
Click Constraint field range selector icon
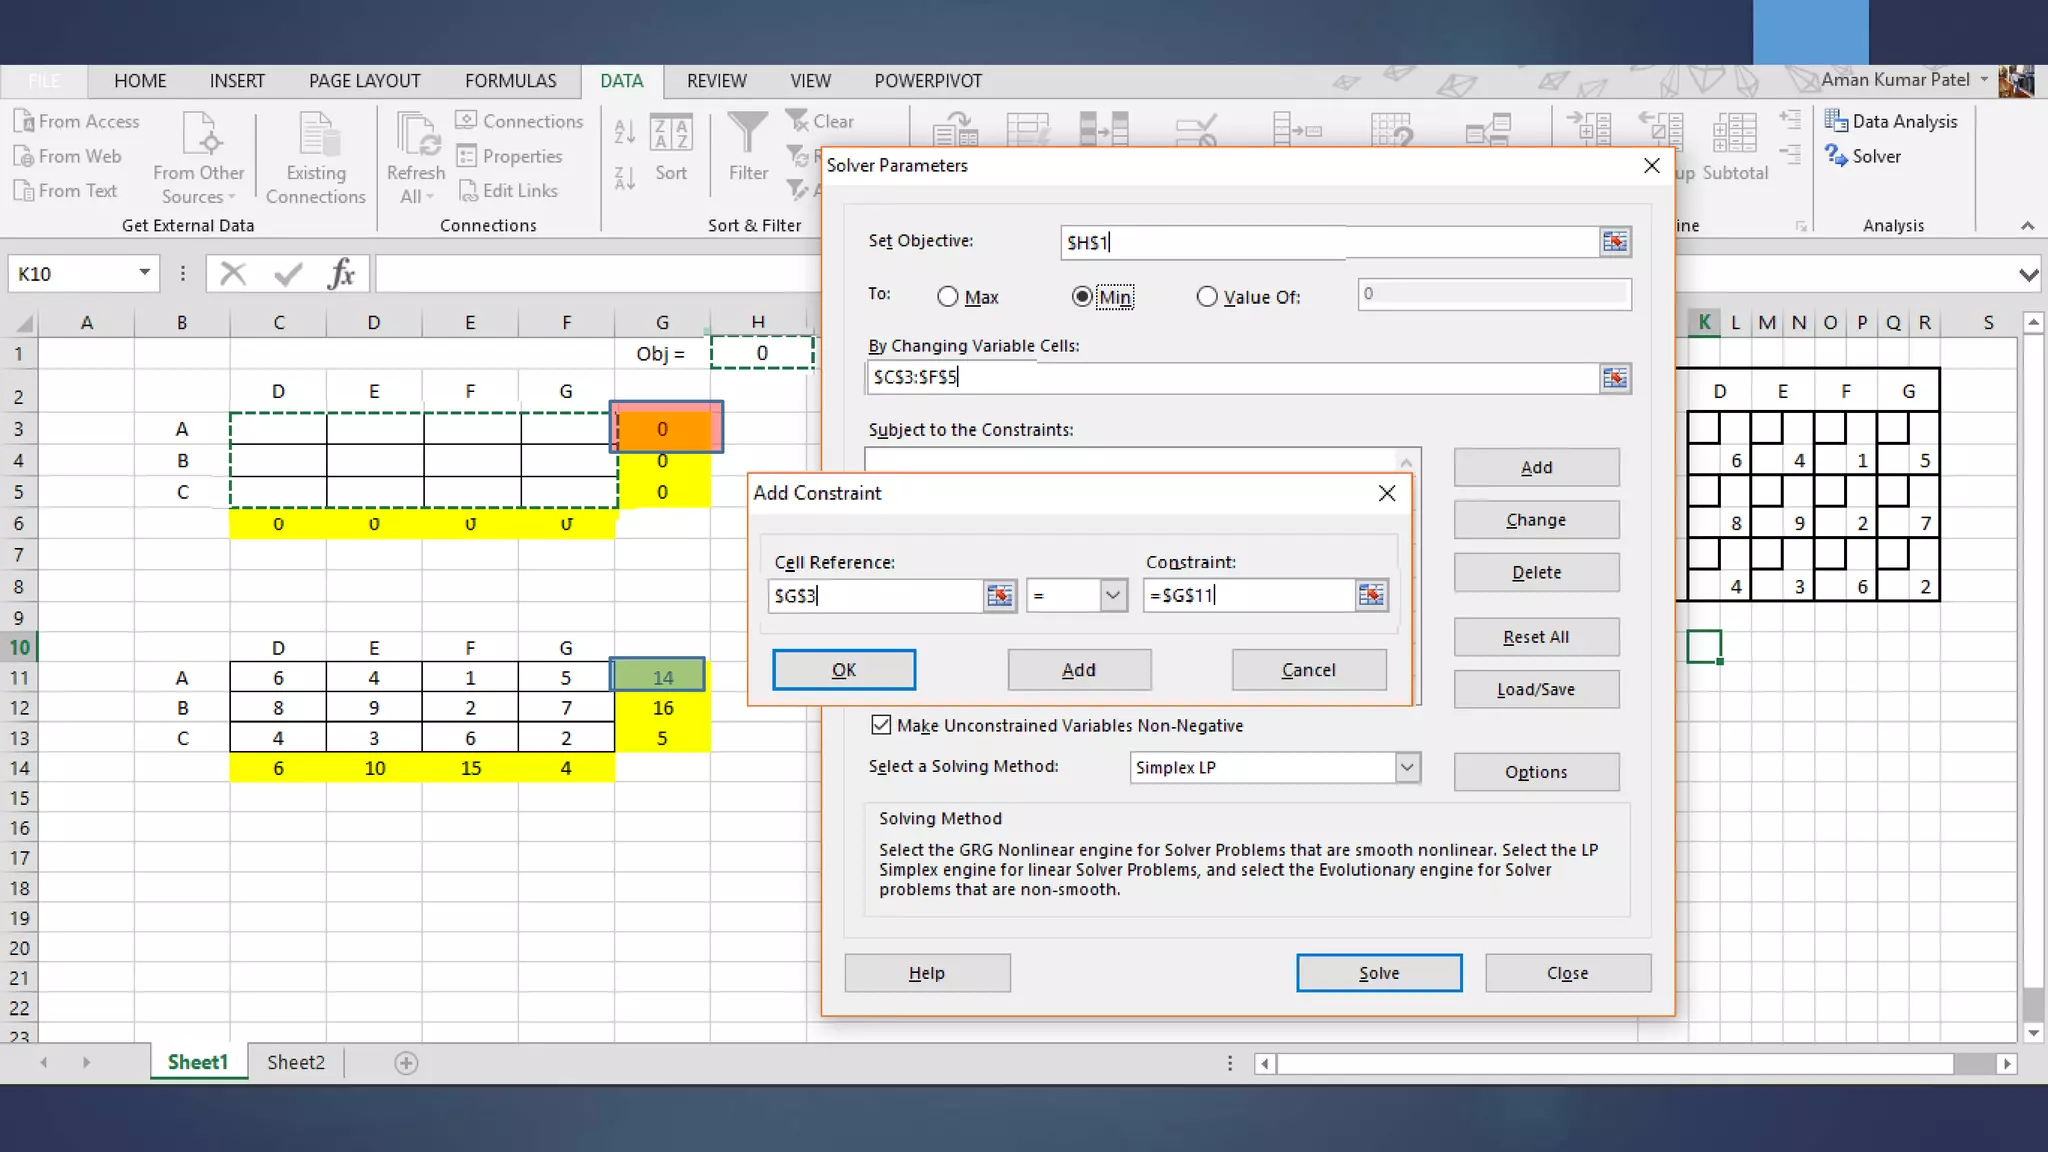(x=1371, y=596)
